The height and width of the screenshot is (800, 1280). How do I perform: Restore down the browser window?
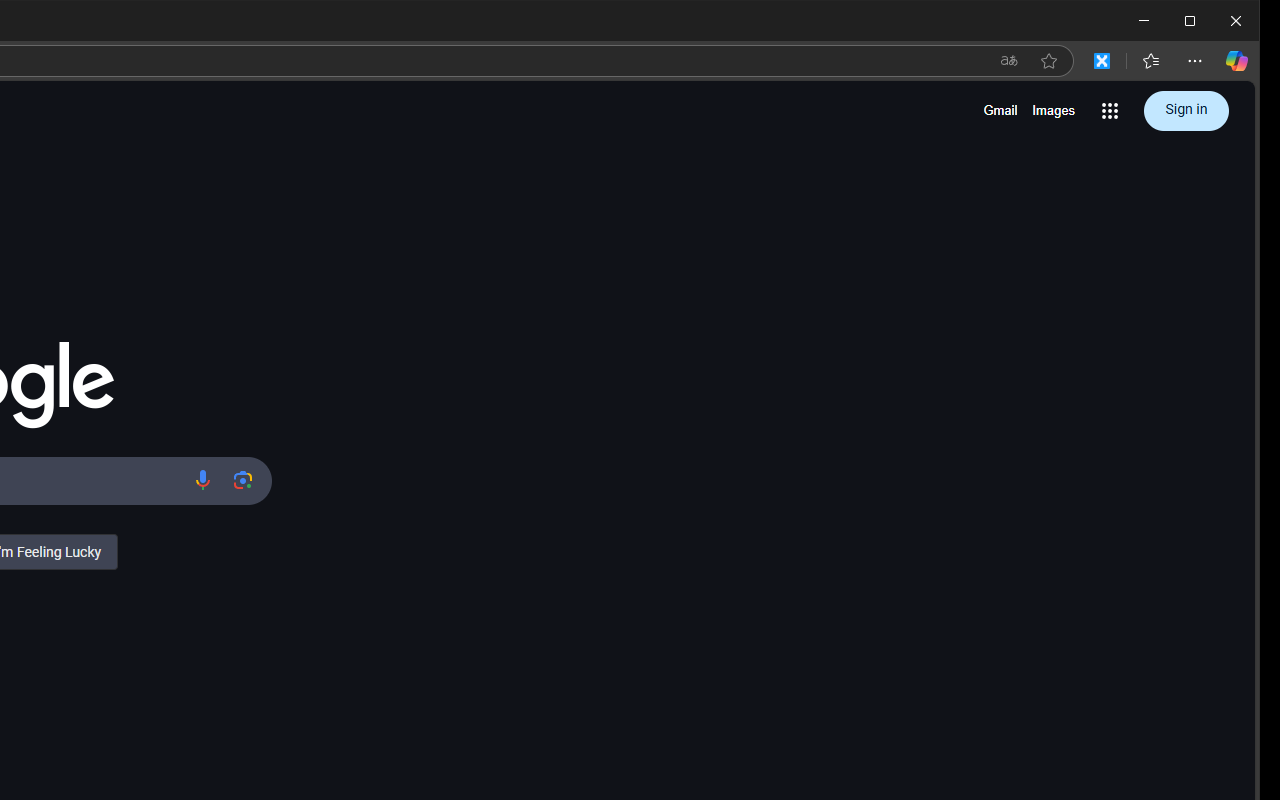tap(1190, 21)
